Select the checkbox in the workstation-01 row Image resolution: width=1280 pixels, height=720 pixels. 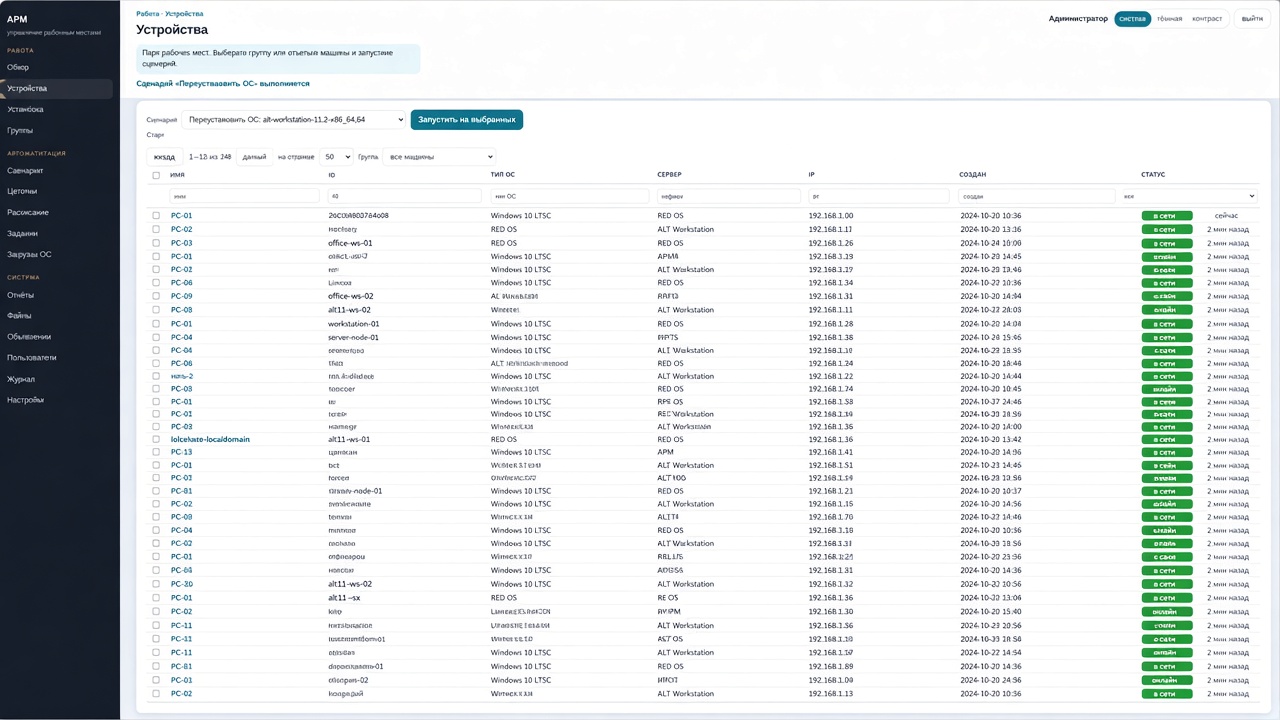[156, 324]
